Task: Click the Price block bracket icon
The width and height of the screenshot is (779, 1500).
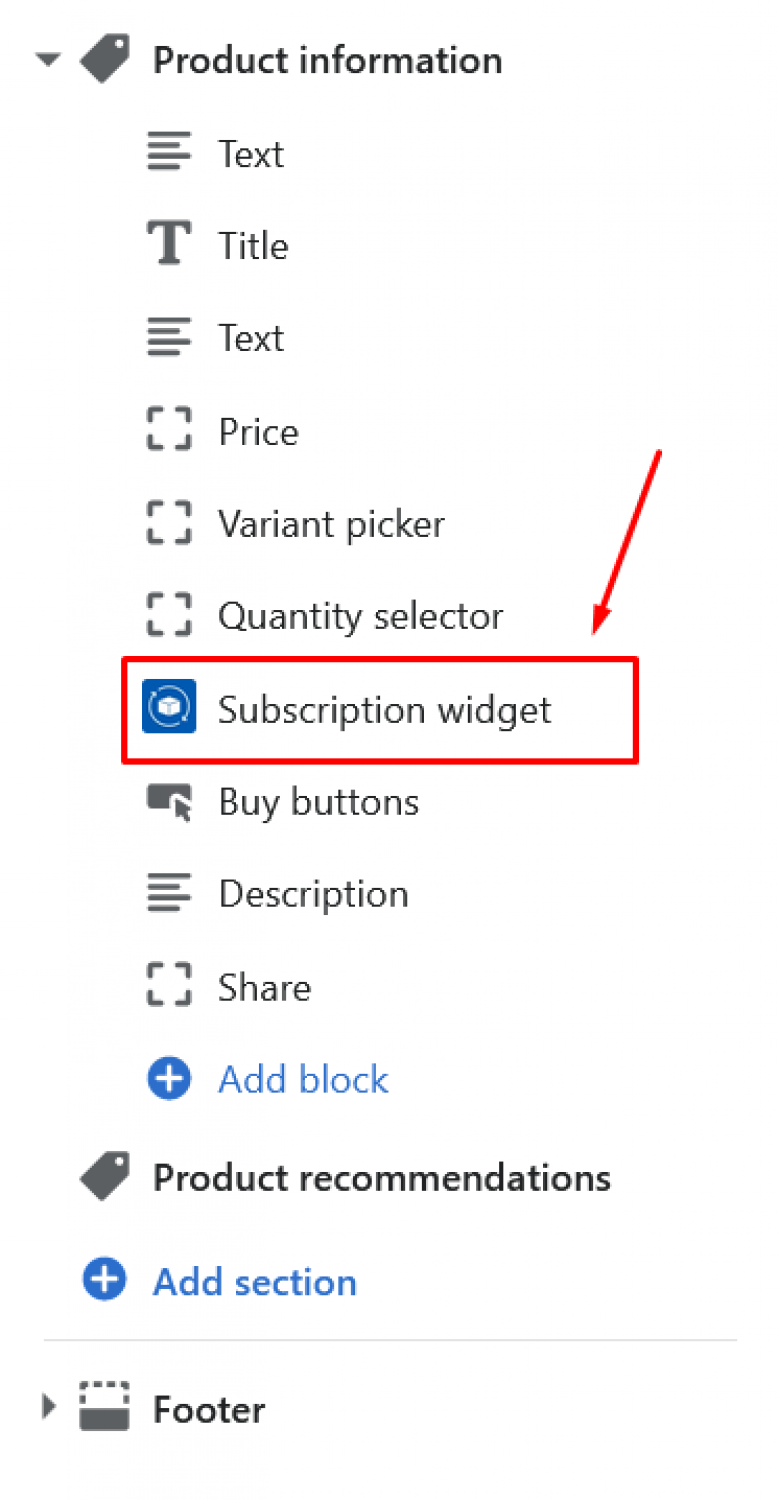Action: click(x=169, y=431)
